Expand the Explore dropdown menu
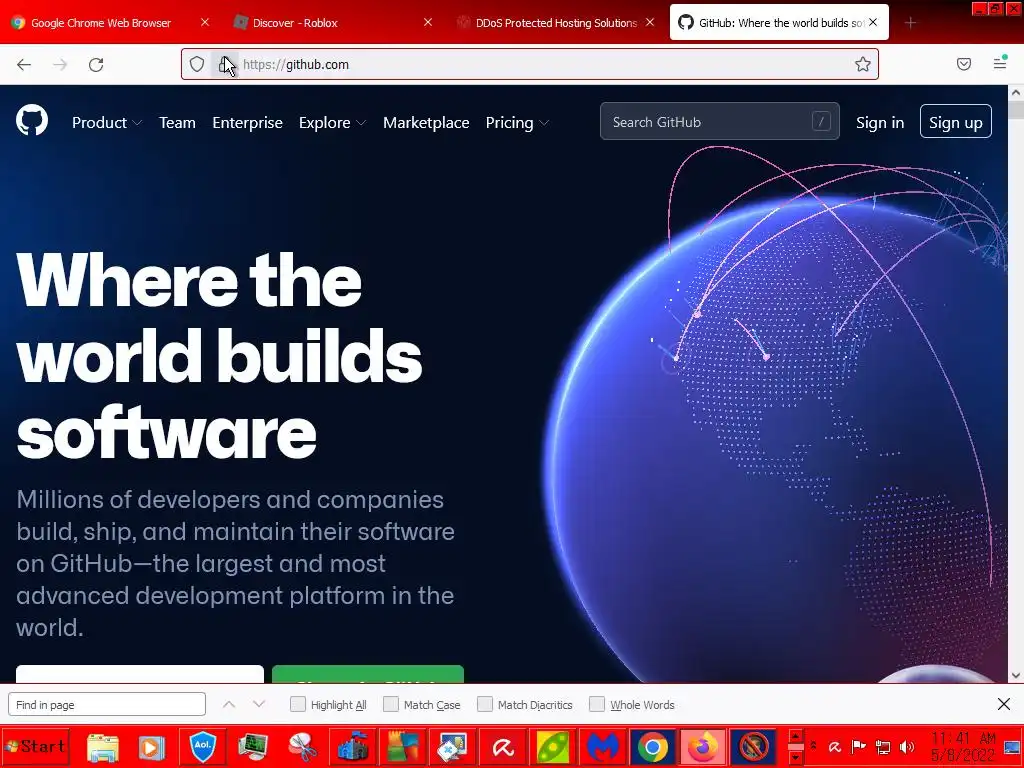Viewport: 1024px width, 768px height. point(332,122)
